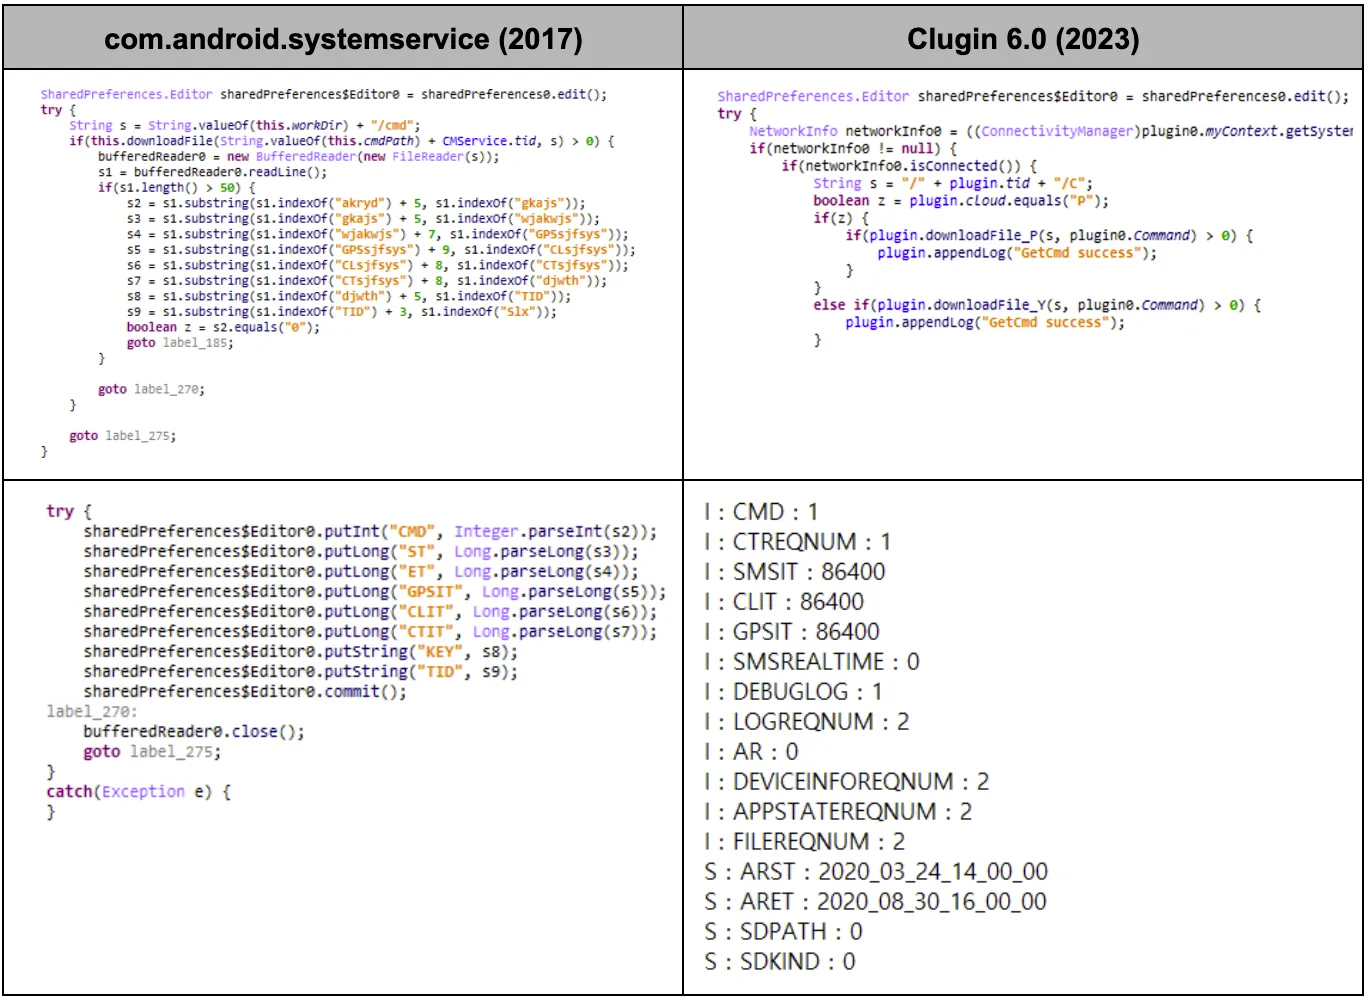Image resolution: width=1372 pixels, height=1008 pixels.
Task: Click the 'label_270:' label line
Action: click(92, 712)
